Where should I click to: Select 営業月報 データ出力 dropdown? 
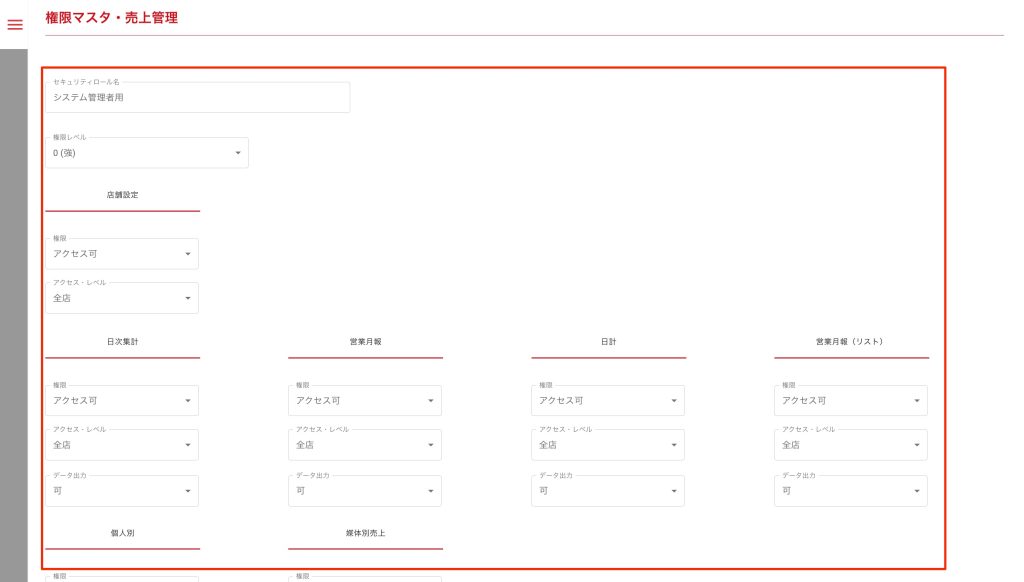(365, 491)
